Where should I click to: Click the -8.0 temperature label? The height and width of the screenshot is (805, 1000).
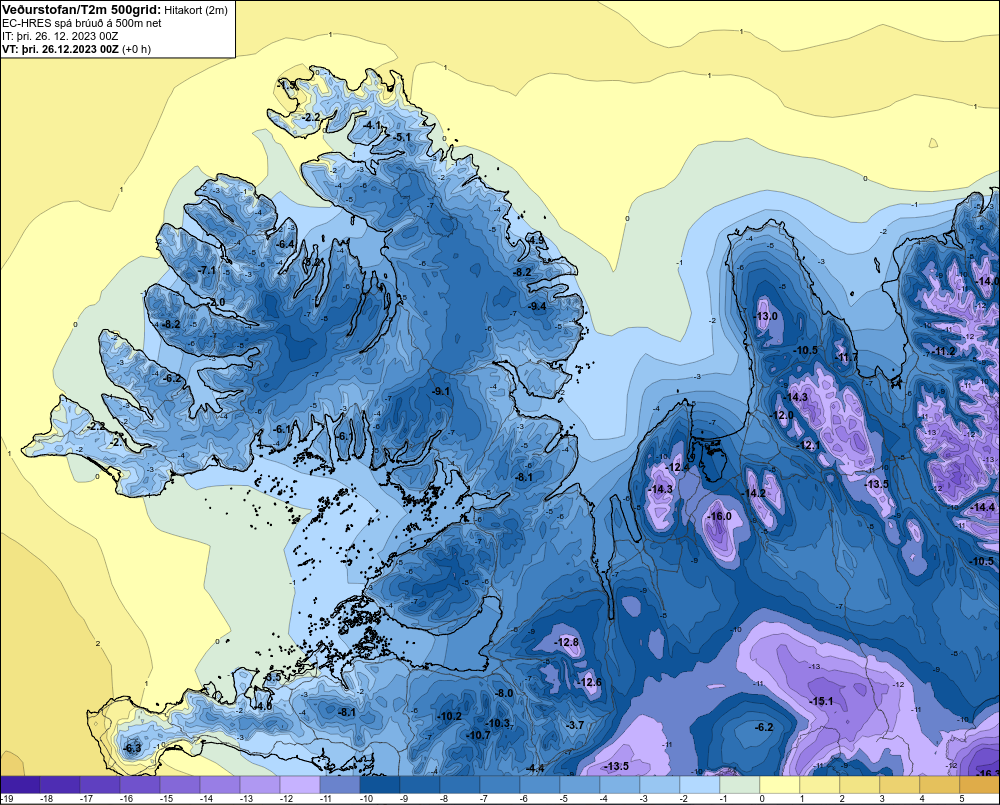coord(504,693)
